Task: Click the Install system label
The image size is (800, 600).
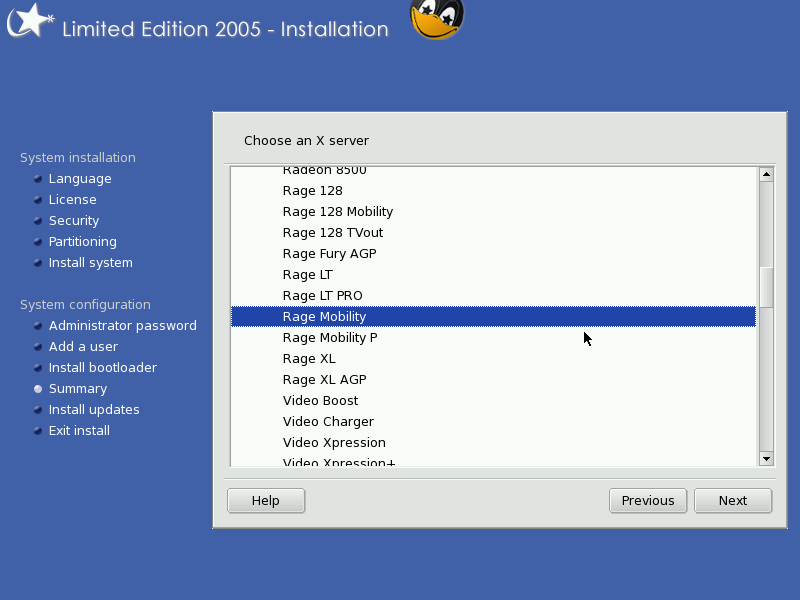Action: [91, 263]
